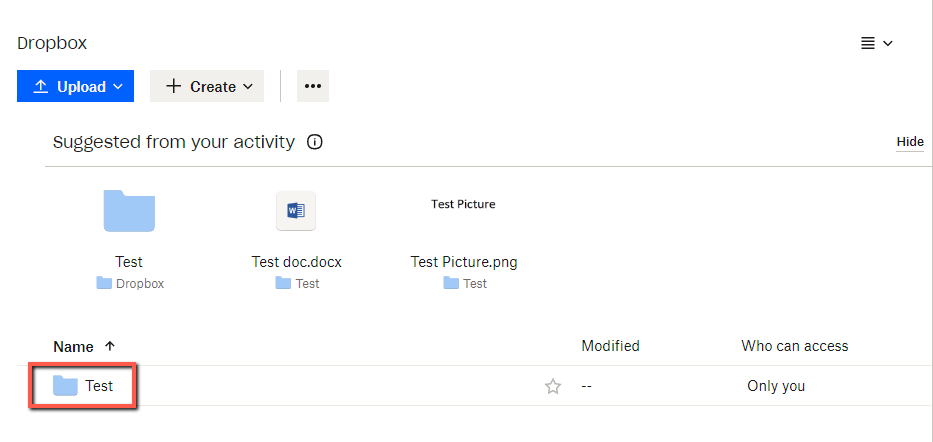This screenshot has height=442, width=933.
Task: Click the Only you access label
Action: click(776, 386)
